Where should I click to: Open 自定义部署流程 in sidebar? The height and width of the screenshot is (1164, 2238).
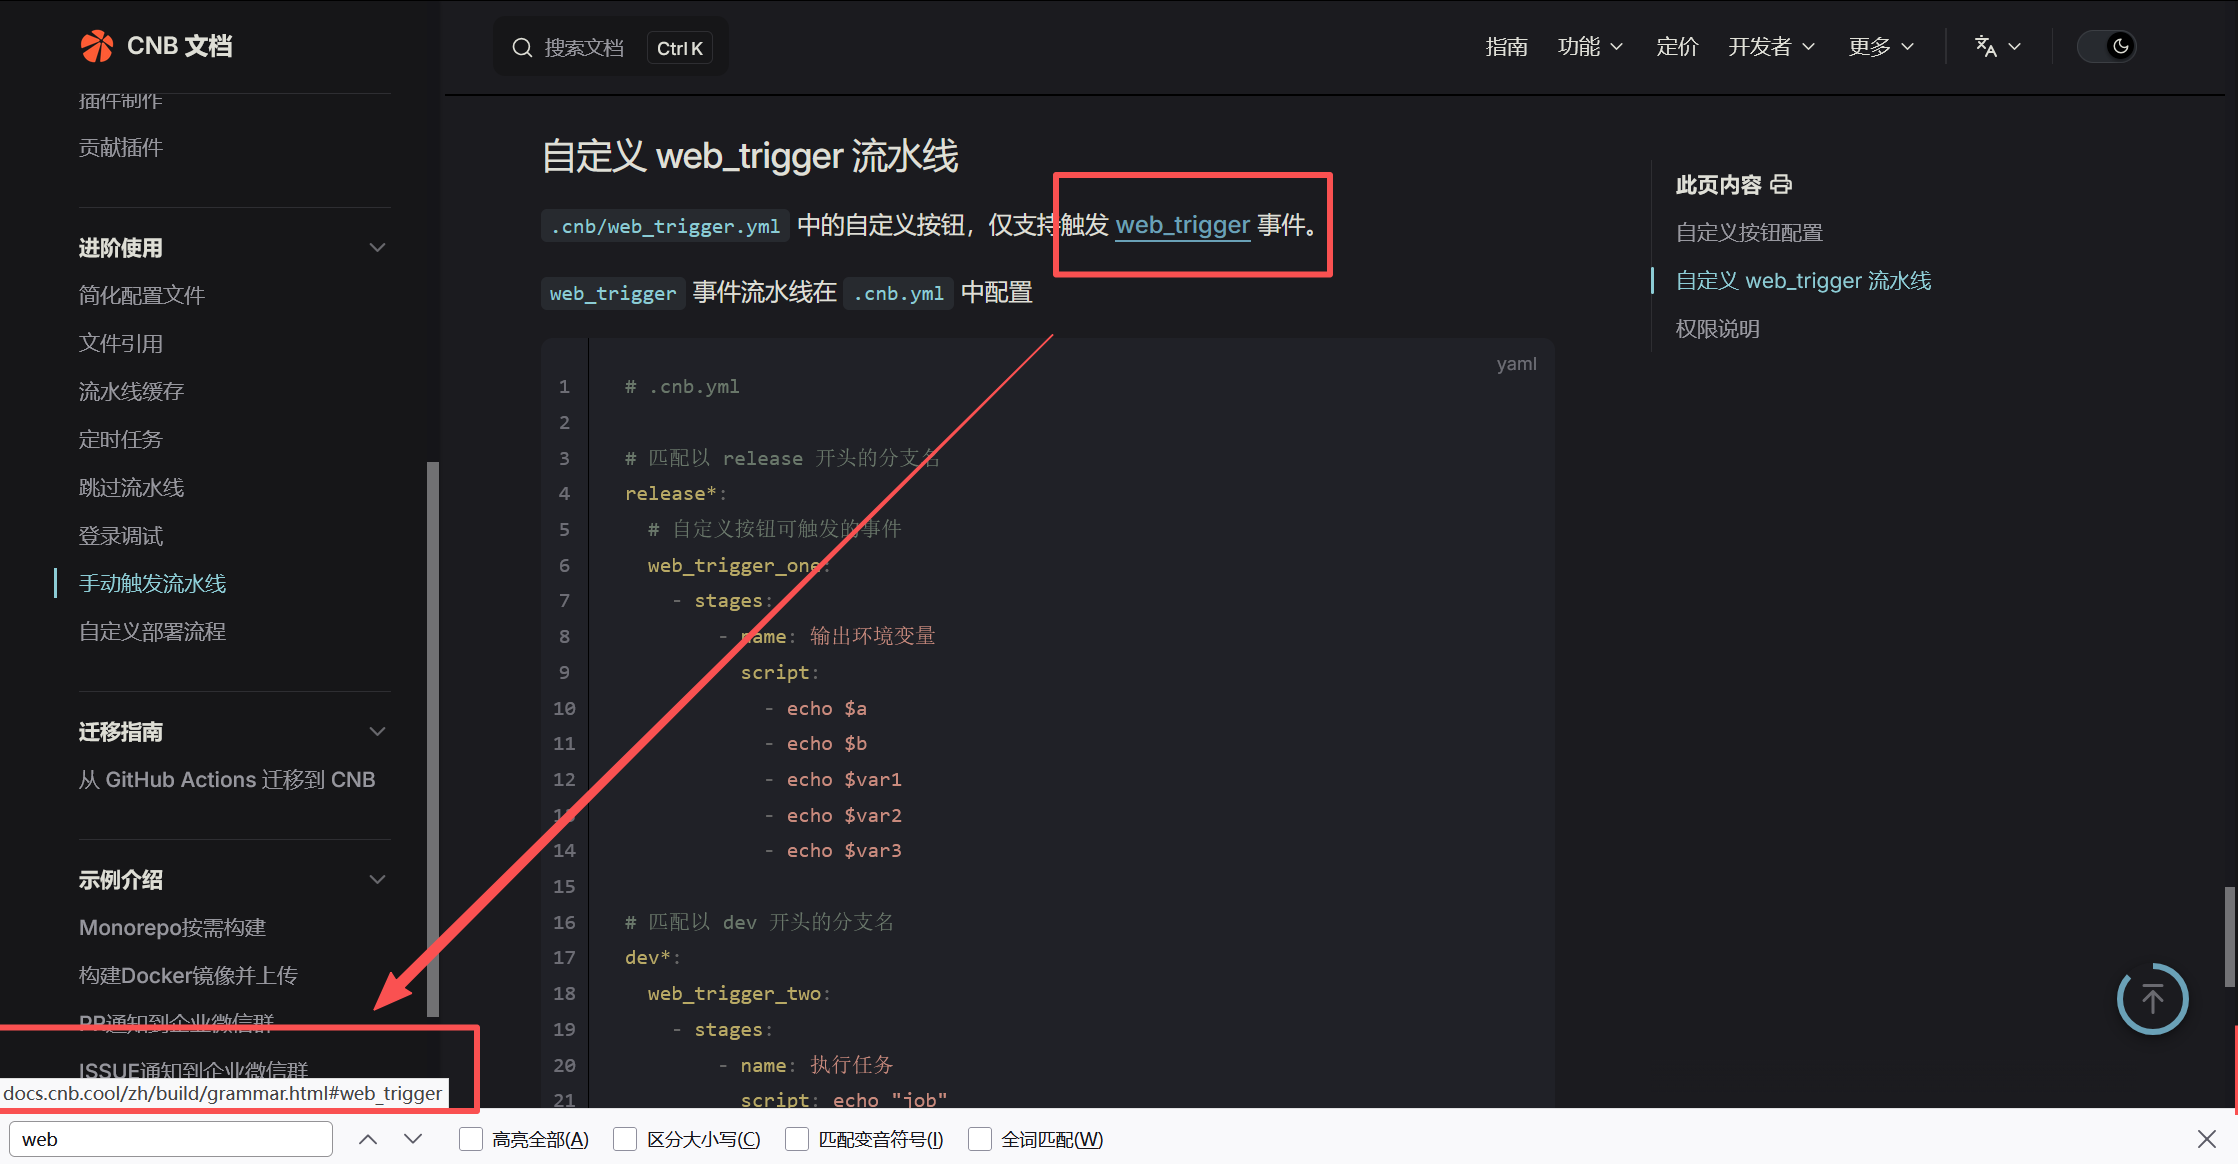pyautogui.click(x=152, y=632)
